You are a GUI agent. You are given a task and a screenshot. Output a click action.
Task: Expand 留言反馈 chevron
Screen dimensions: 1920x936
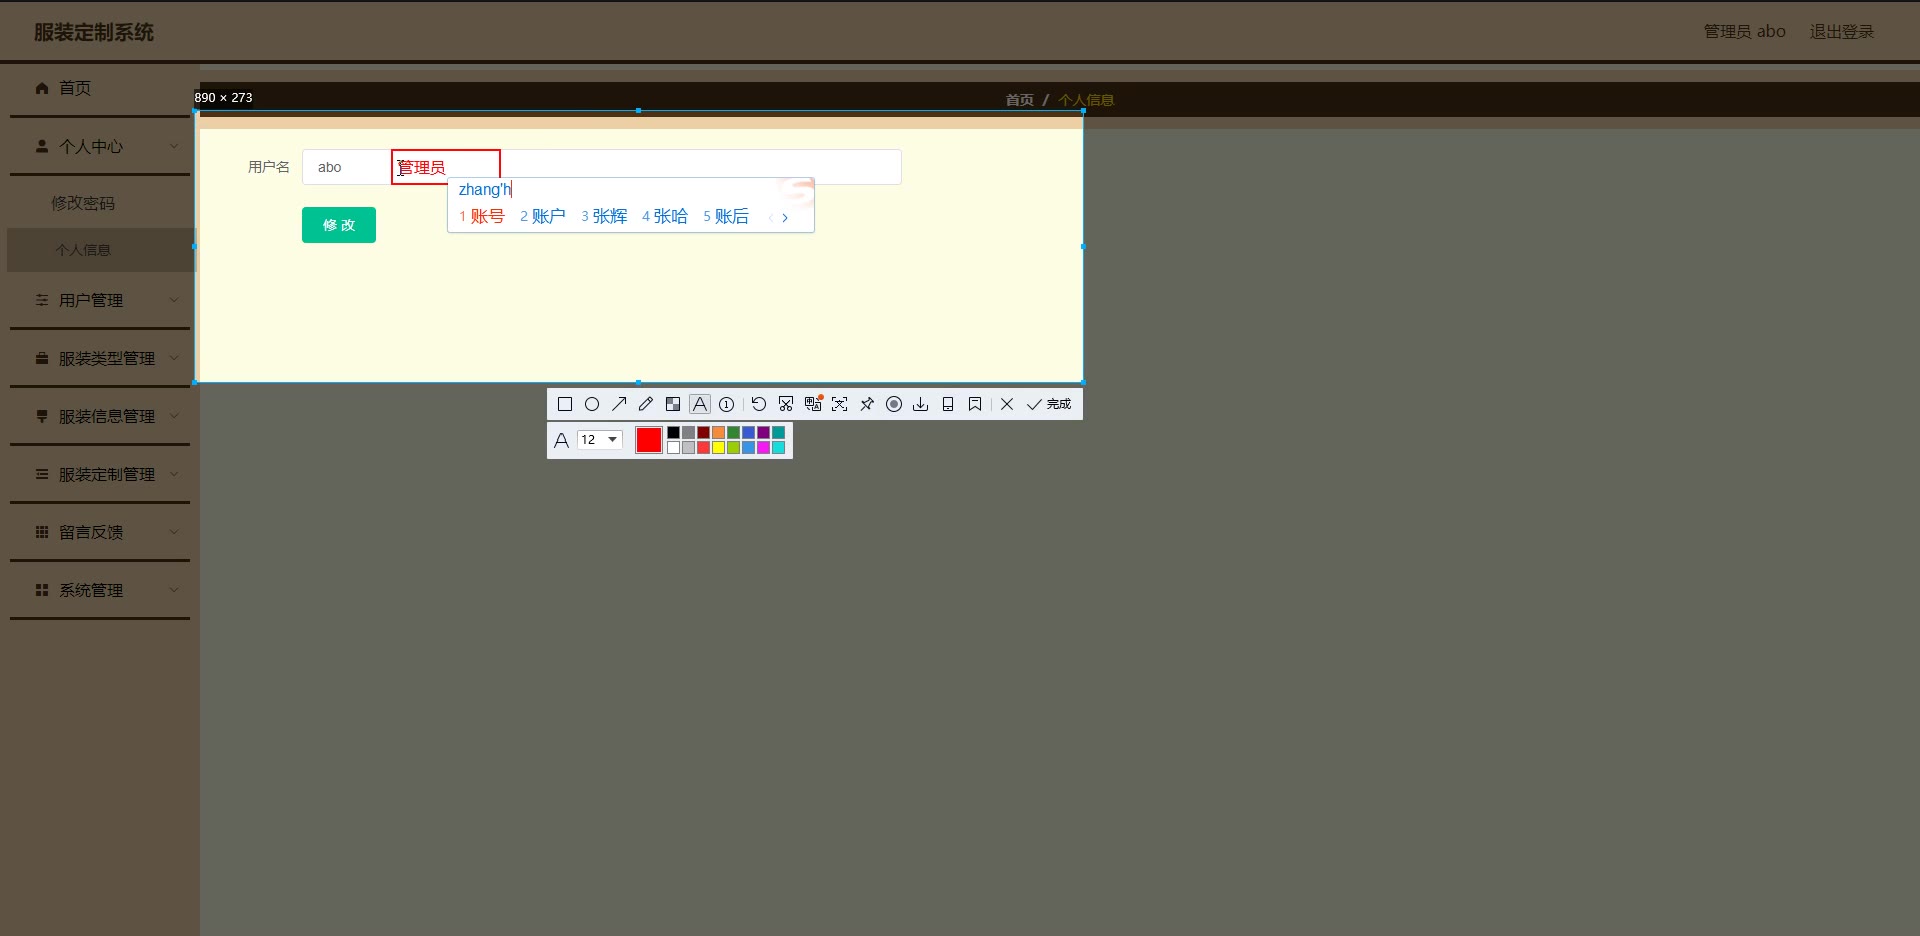(x=174, y=532)
